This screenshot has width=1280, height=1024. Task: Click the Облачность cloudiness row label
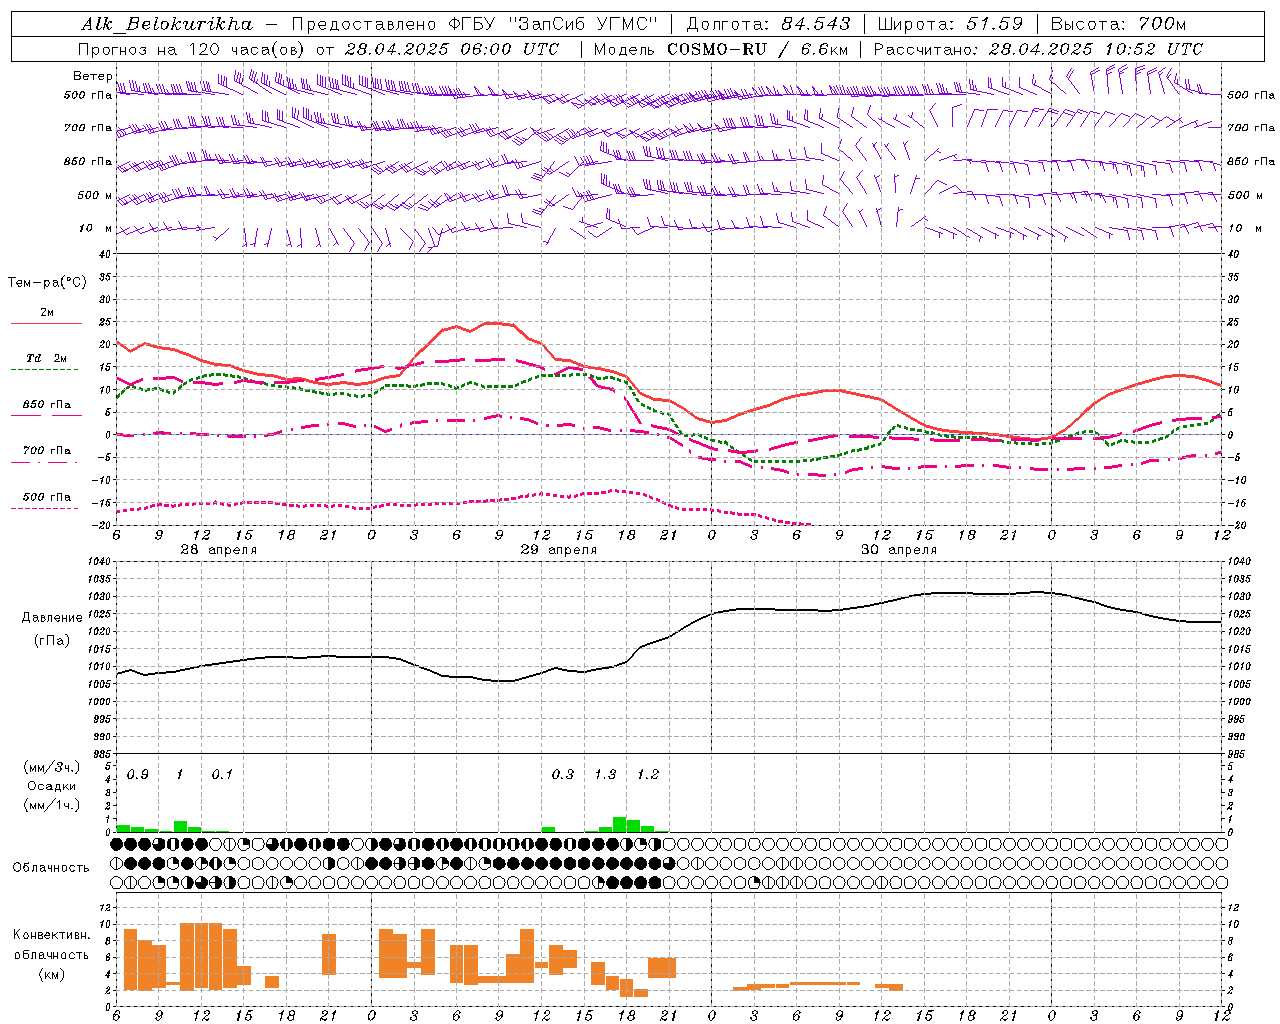click(51, 868)
